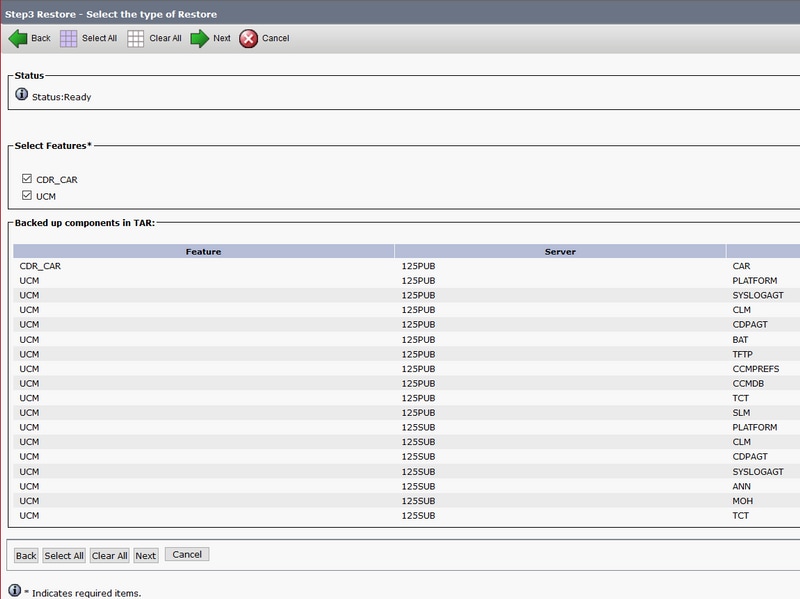Click the TCT component in the 125SUB row
The height and width of the screenshot is (599, 800).
[740, 516]
